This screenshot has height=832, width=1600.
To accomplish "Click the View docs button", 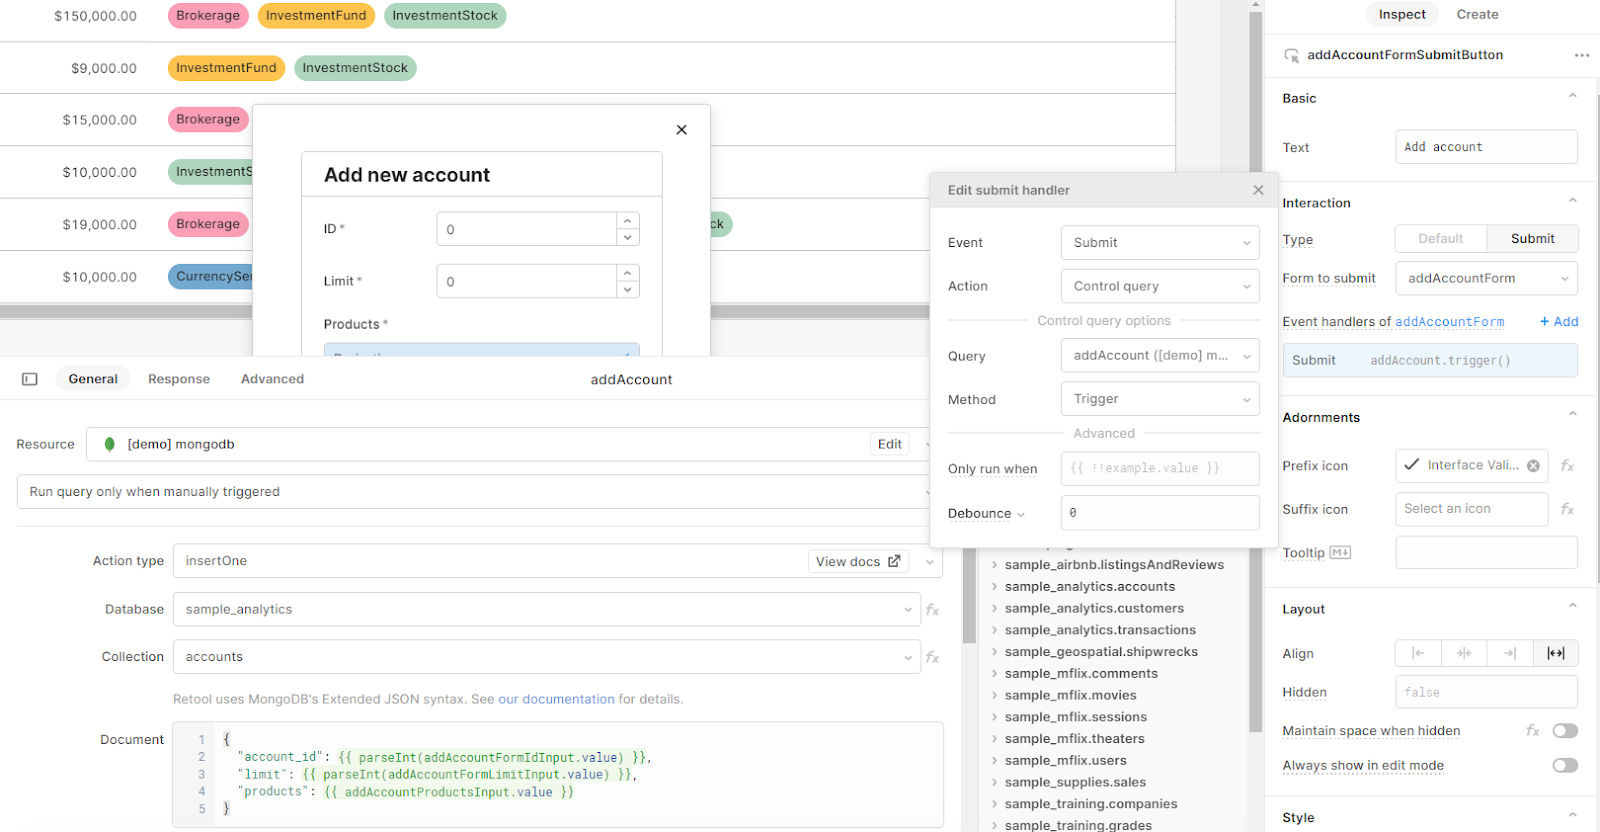I will [x=858, y=562].
